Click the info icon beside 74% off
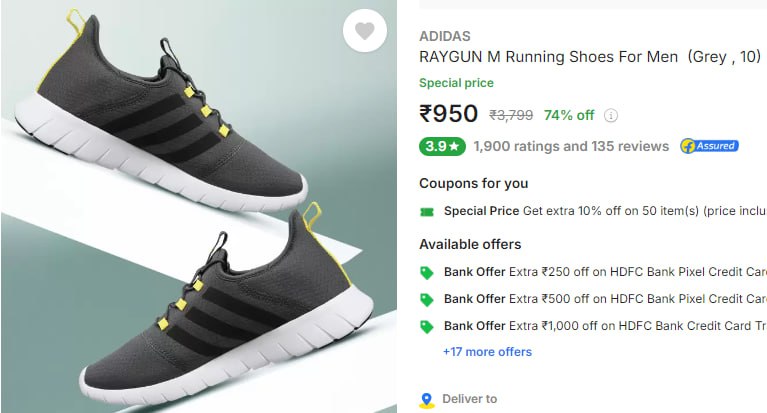Screen dimensions: 767x413 click(x=611, y=115)
